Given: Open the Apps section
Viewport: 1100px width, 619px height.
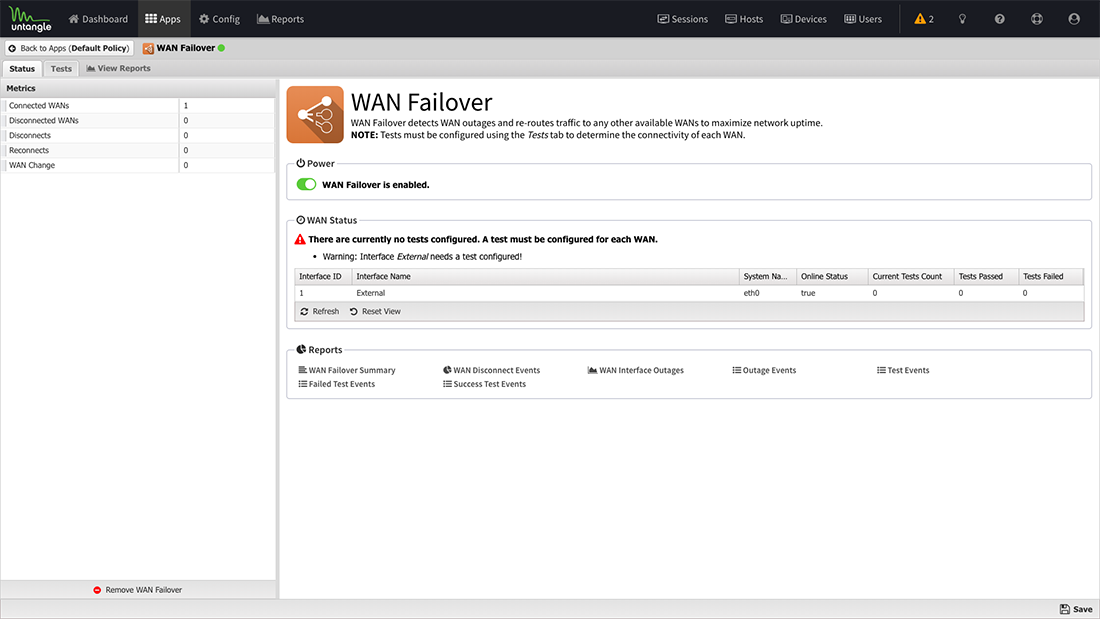Looking at the screenshot, I should (163, 19).
